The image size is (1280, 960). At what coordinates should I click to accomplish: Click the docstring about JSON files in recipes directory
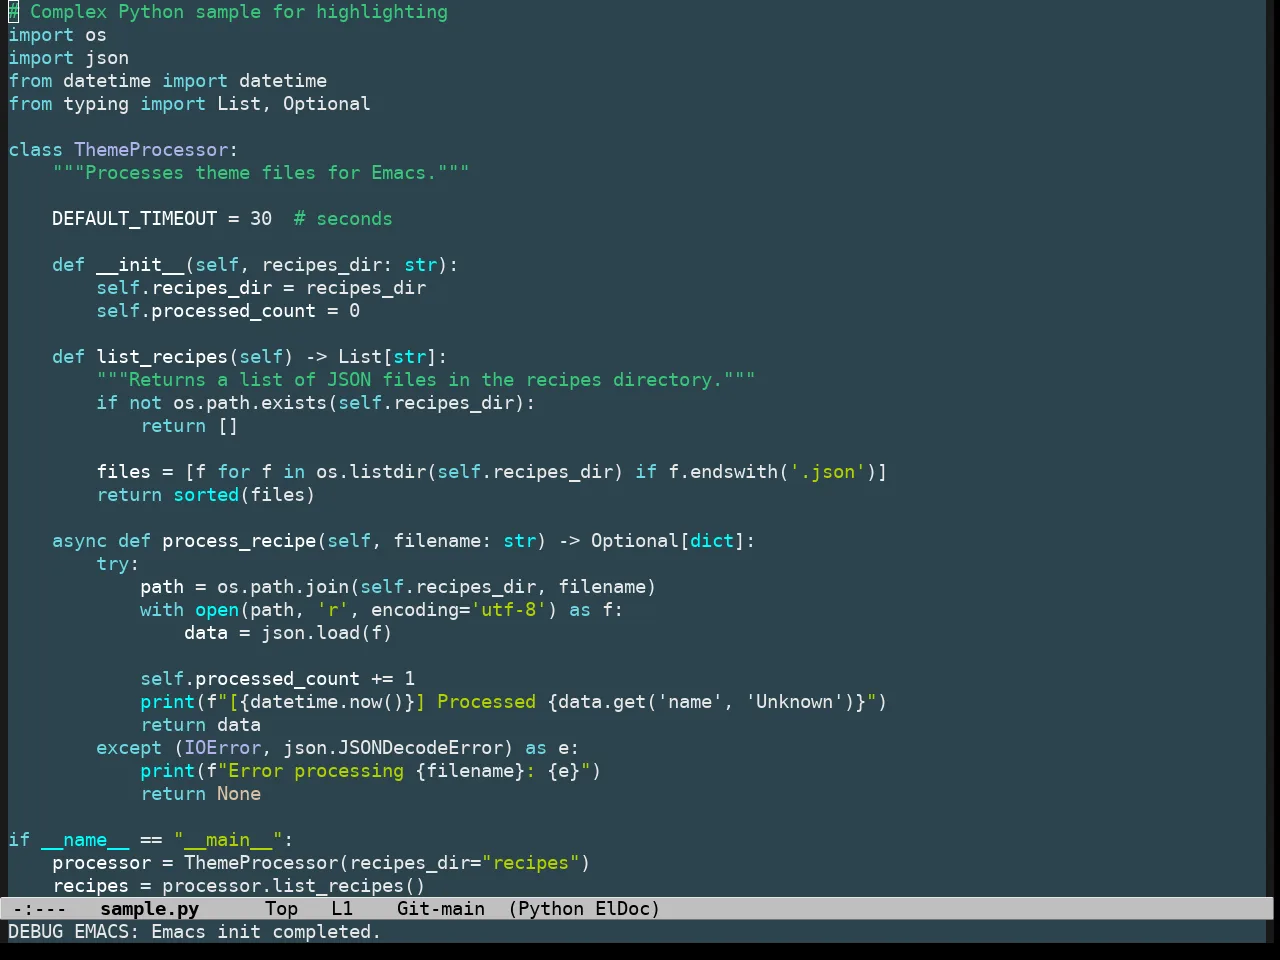pos(426,380)
